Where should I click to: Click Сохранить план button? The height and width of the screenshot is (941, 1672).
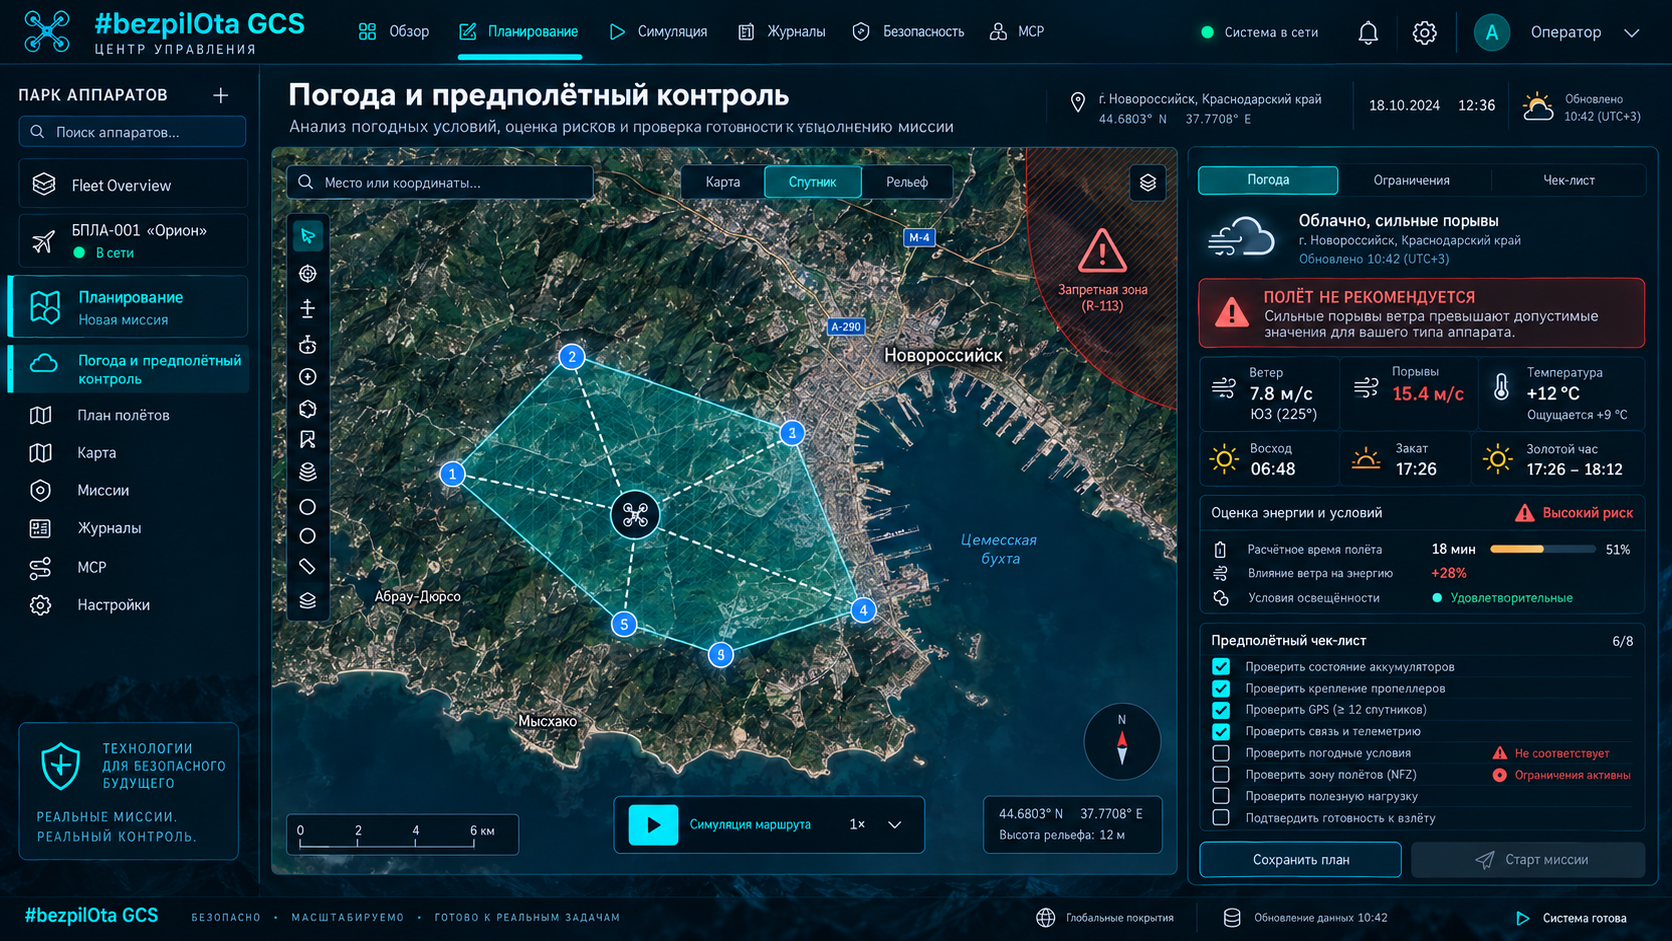coord(1300,860)
